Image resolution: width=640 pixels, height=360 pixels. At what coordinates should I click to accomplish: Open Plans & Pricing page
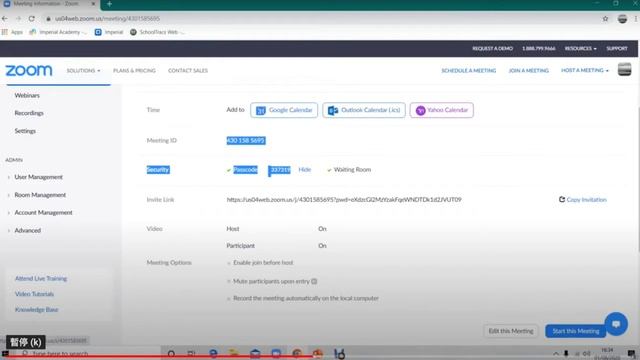[x=134, y=71]
